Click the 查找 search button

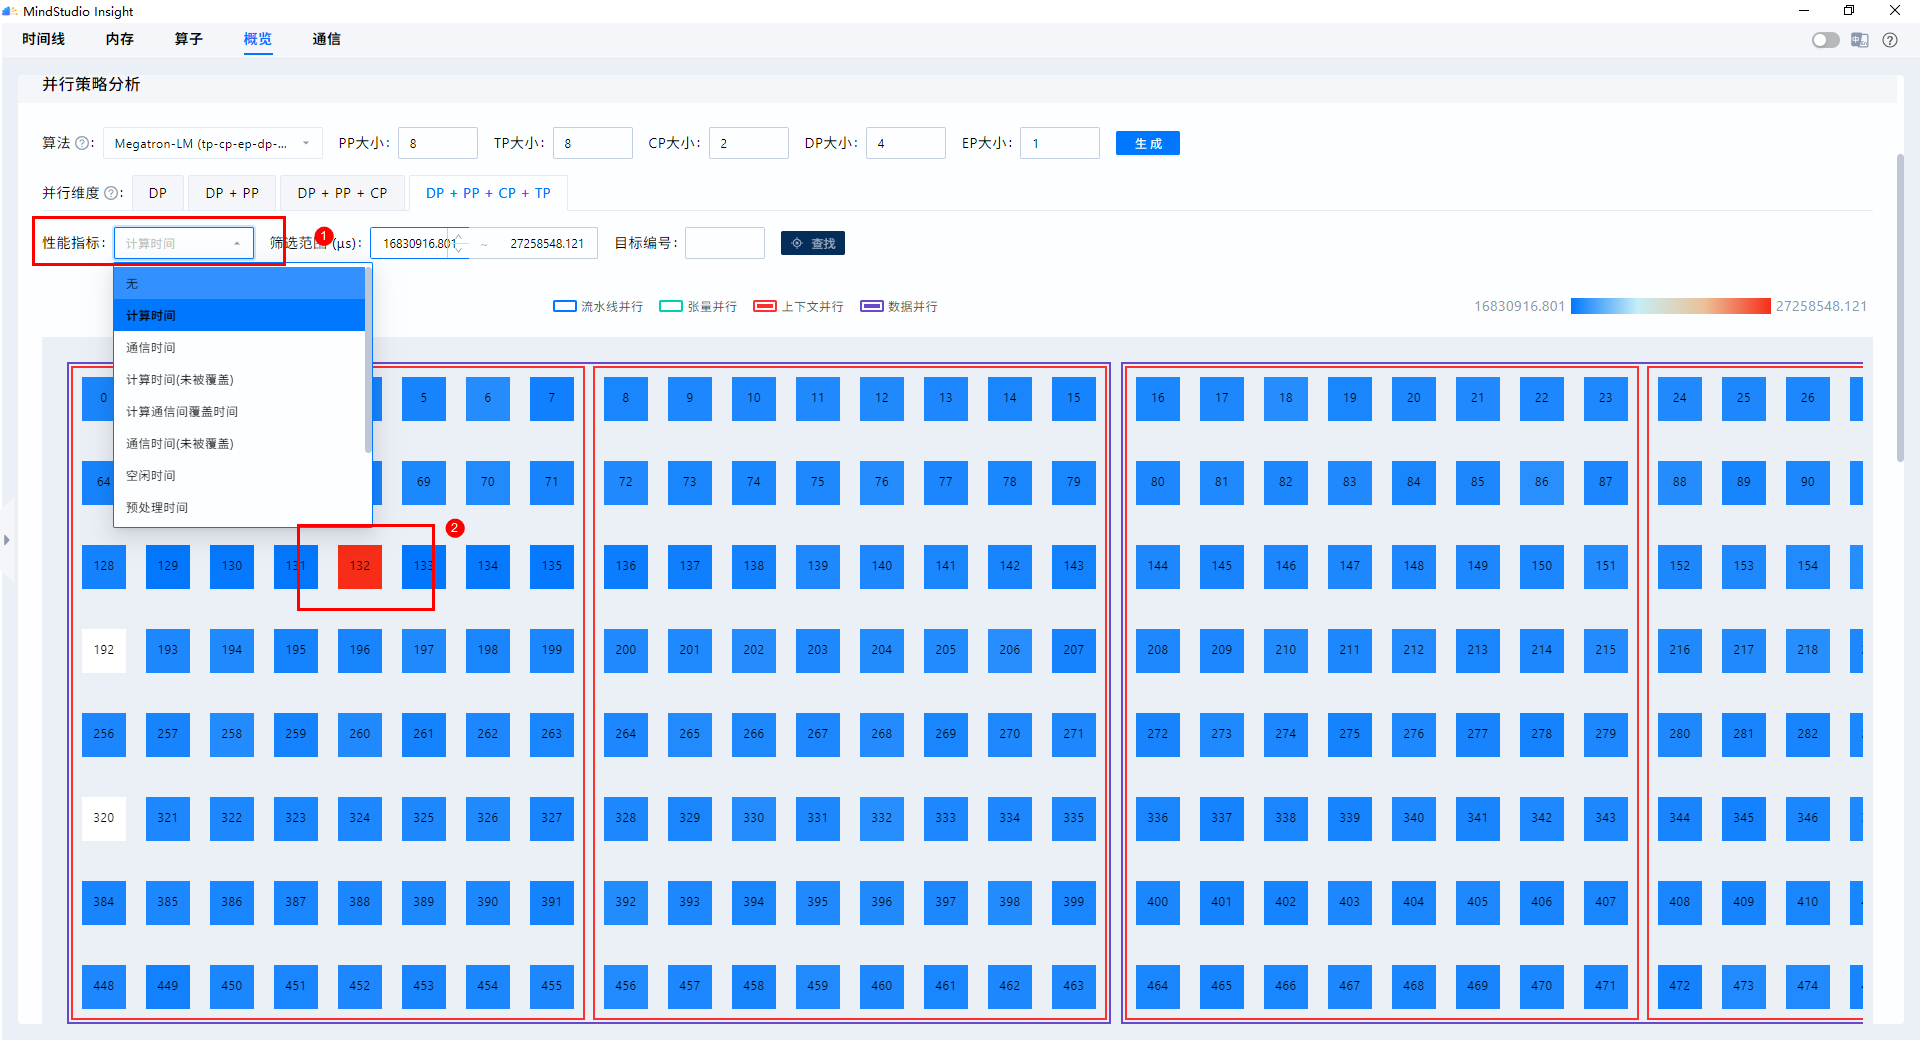coord(812,243)
